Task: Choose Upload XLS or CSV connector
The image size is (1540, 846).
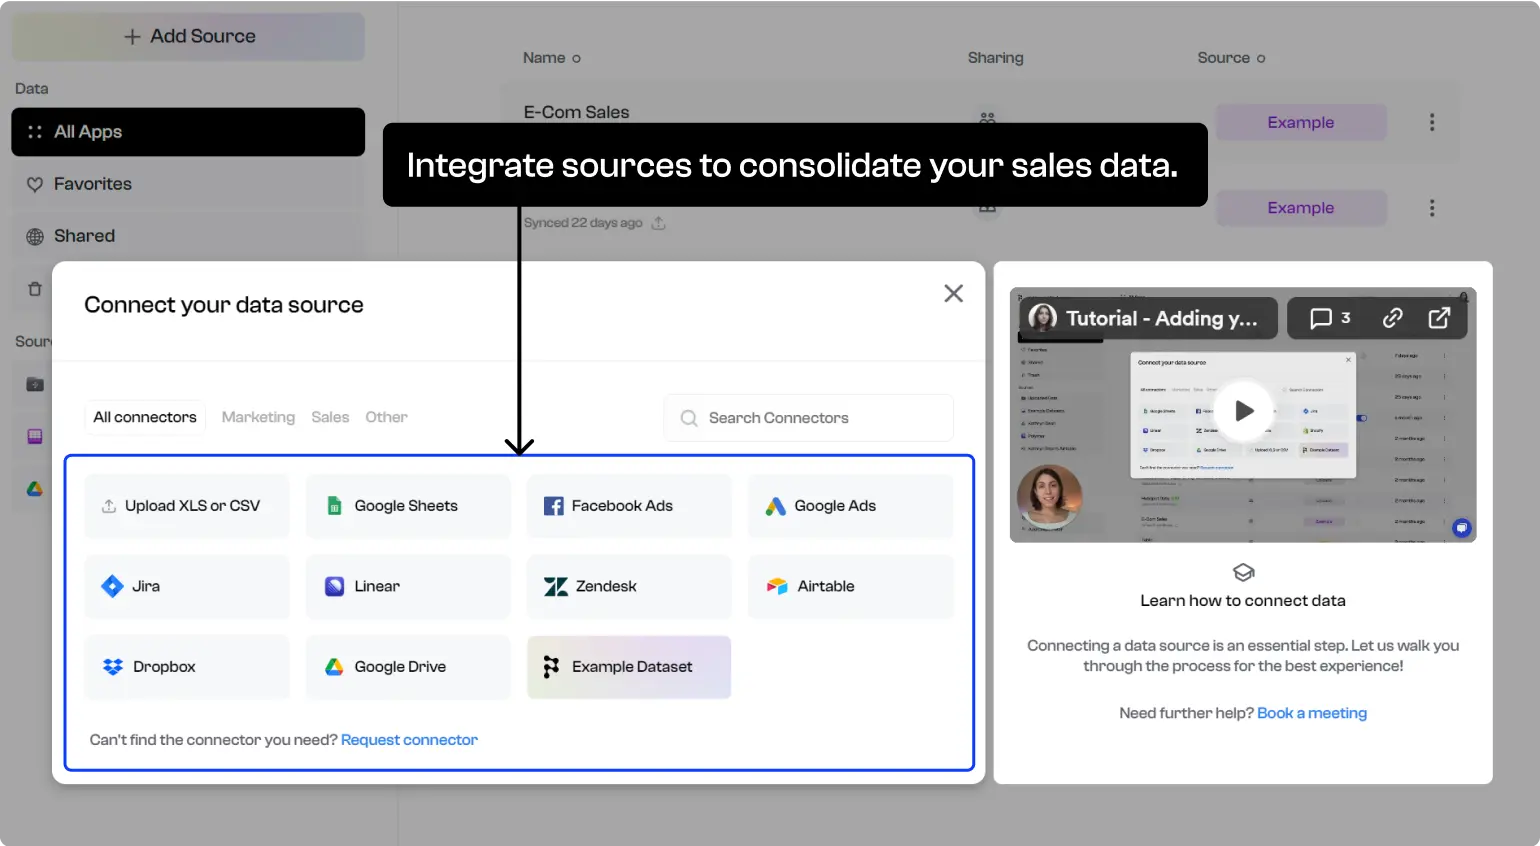Action: point(187,506)
